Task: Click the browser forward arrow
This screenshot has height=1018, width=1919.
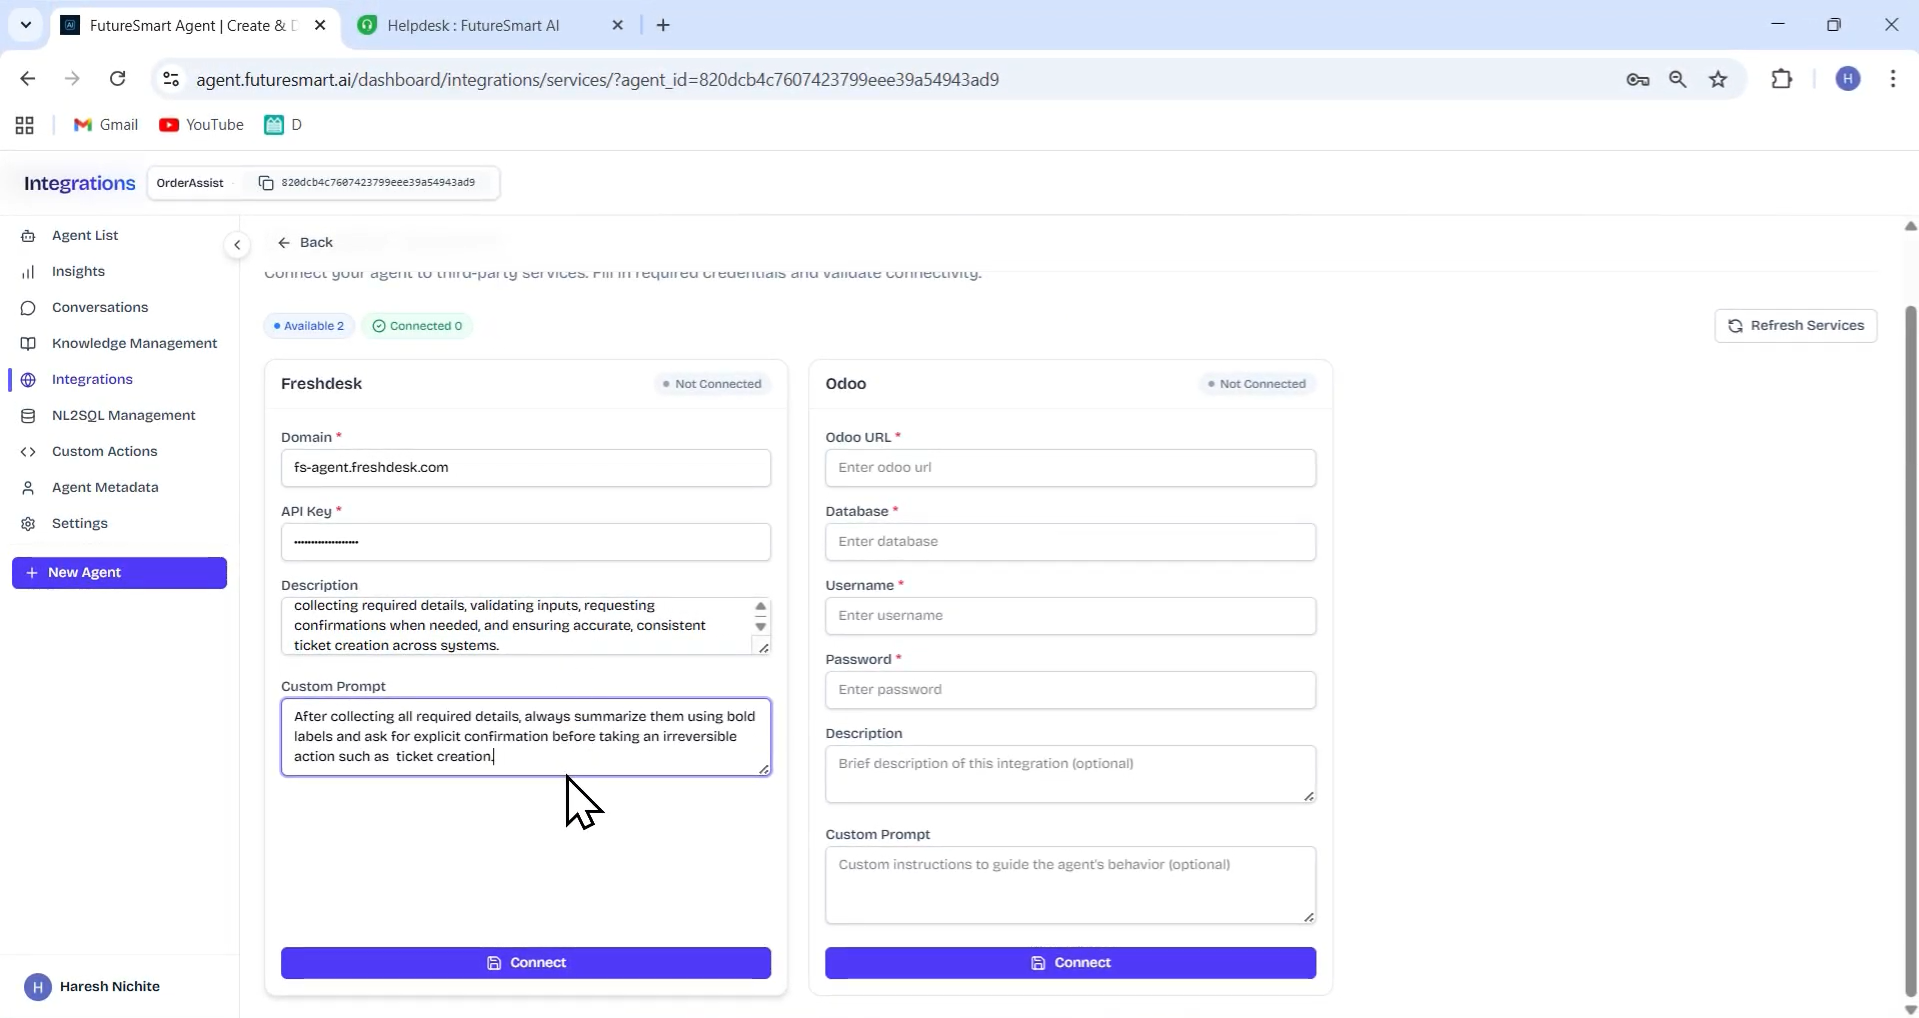Action: coord(72,79)
